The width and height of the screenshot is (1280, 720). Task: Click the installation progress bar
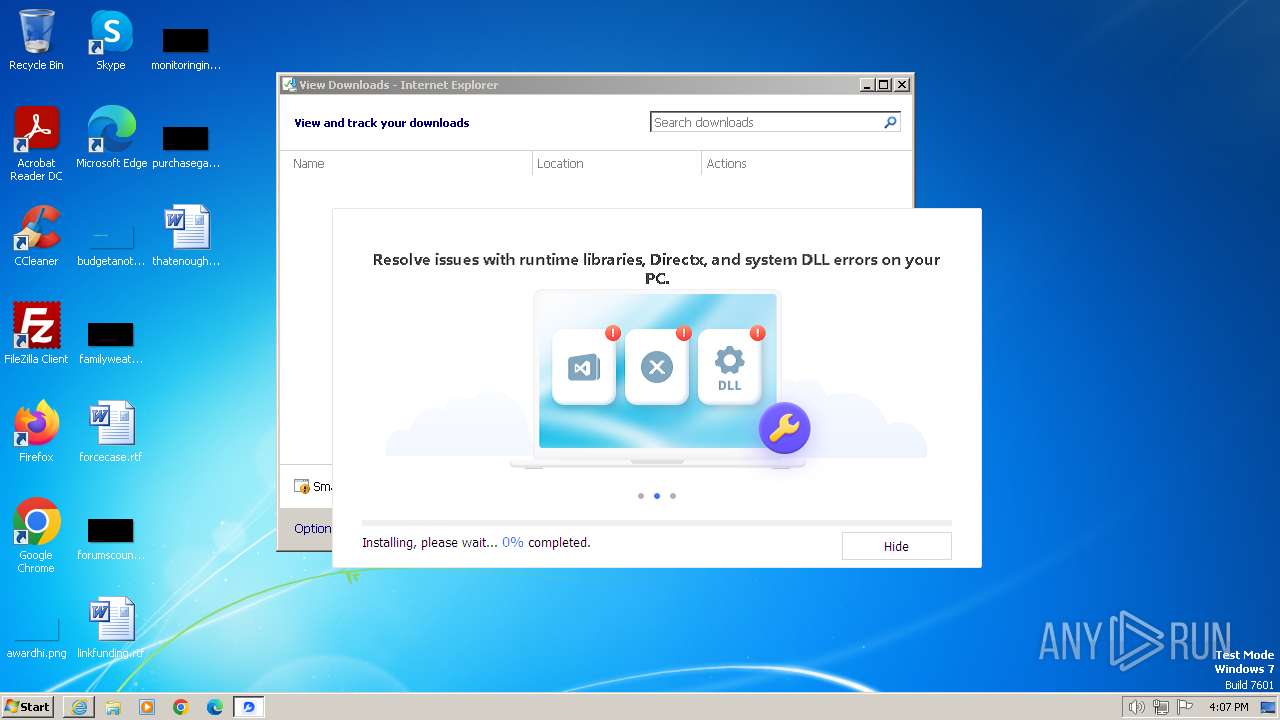pos(657,522)
